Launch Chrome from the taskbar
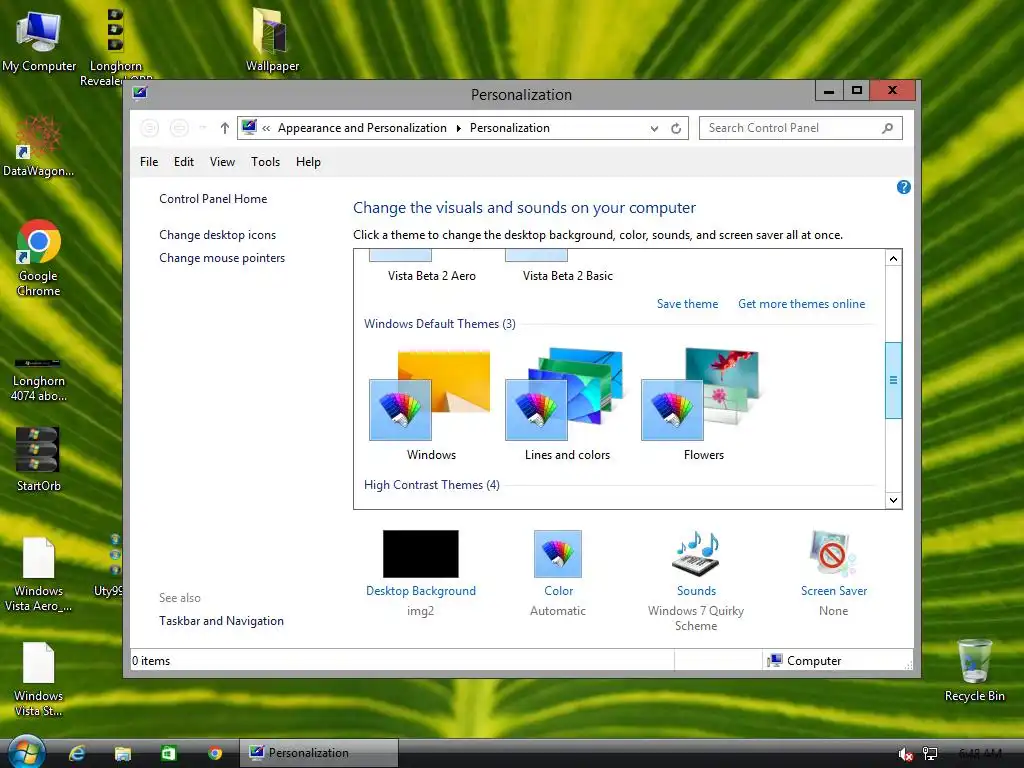Viewport: 1024px width, 768px height. pos(215,753)
